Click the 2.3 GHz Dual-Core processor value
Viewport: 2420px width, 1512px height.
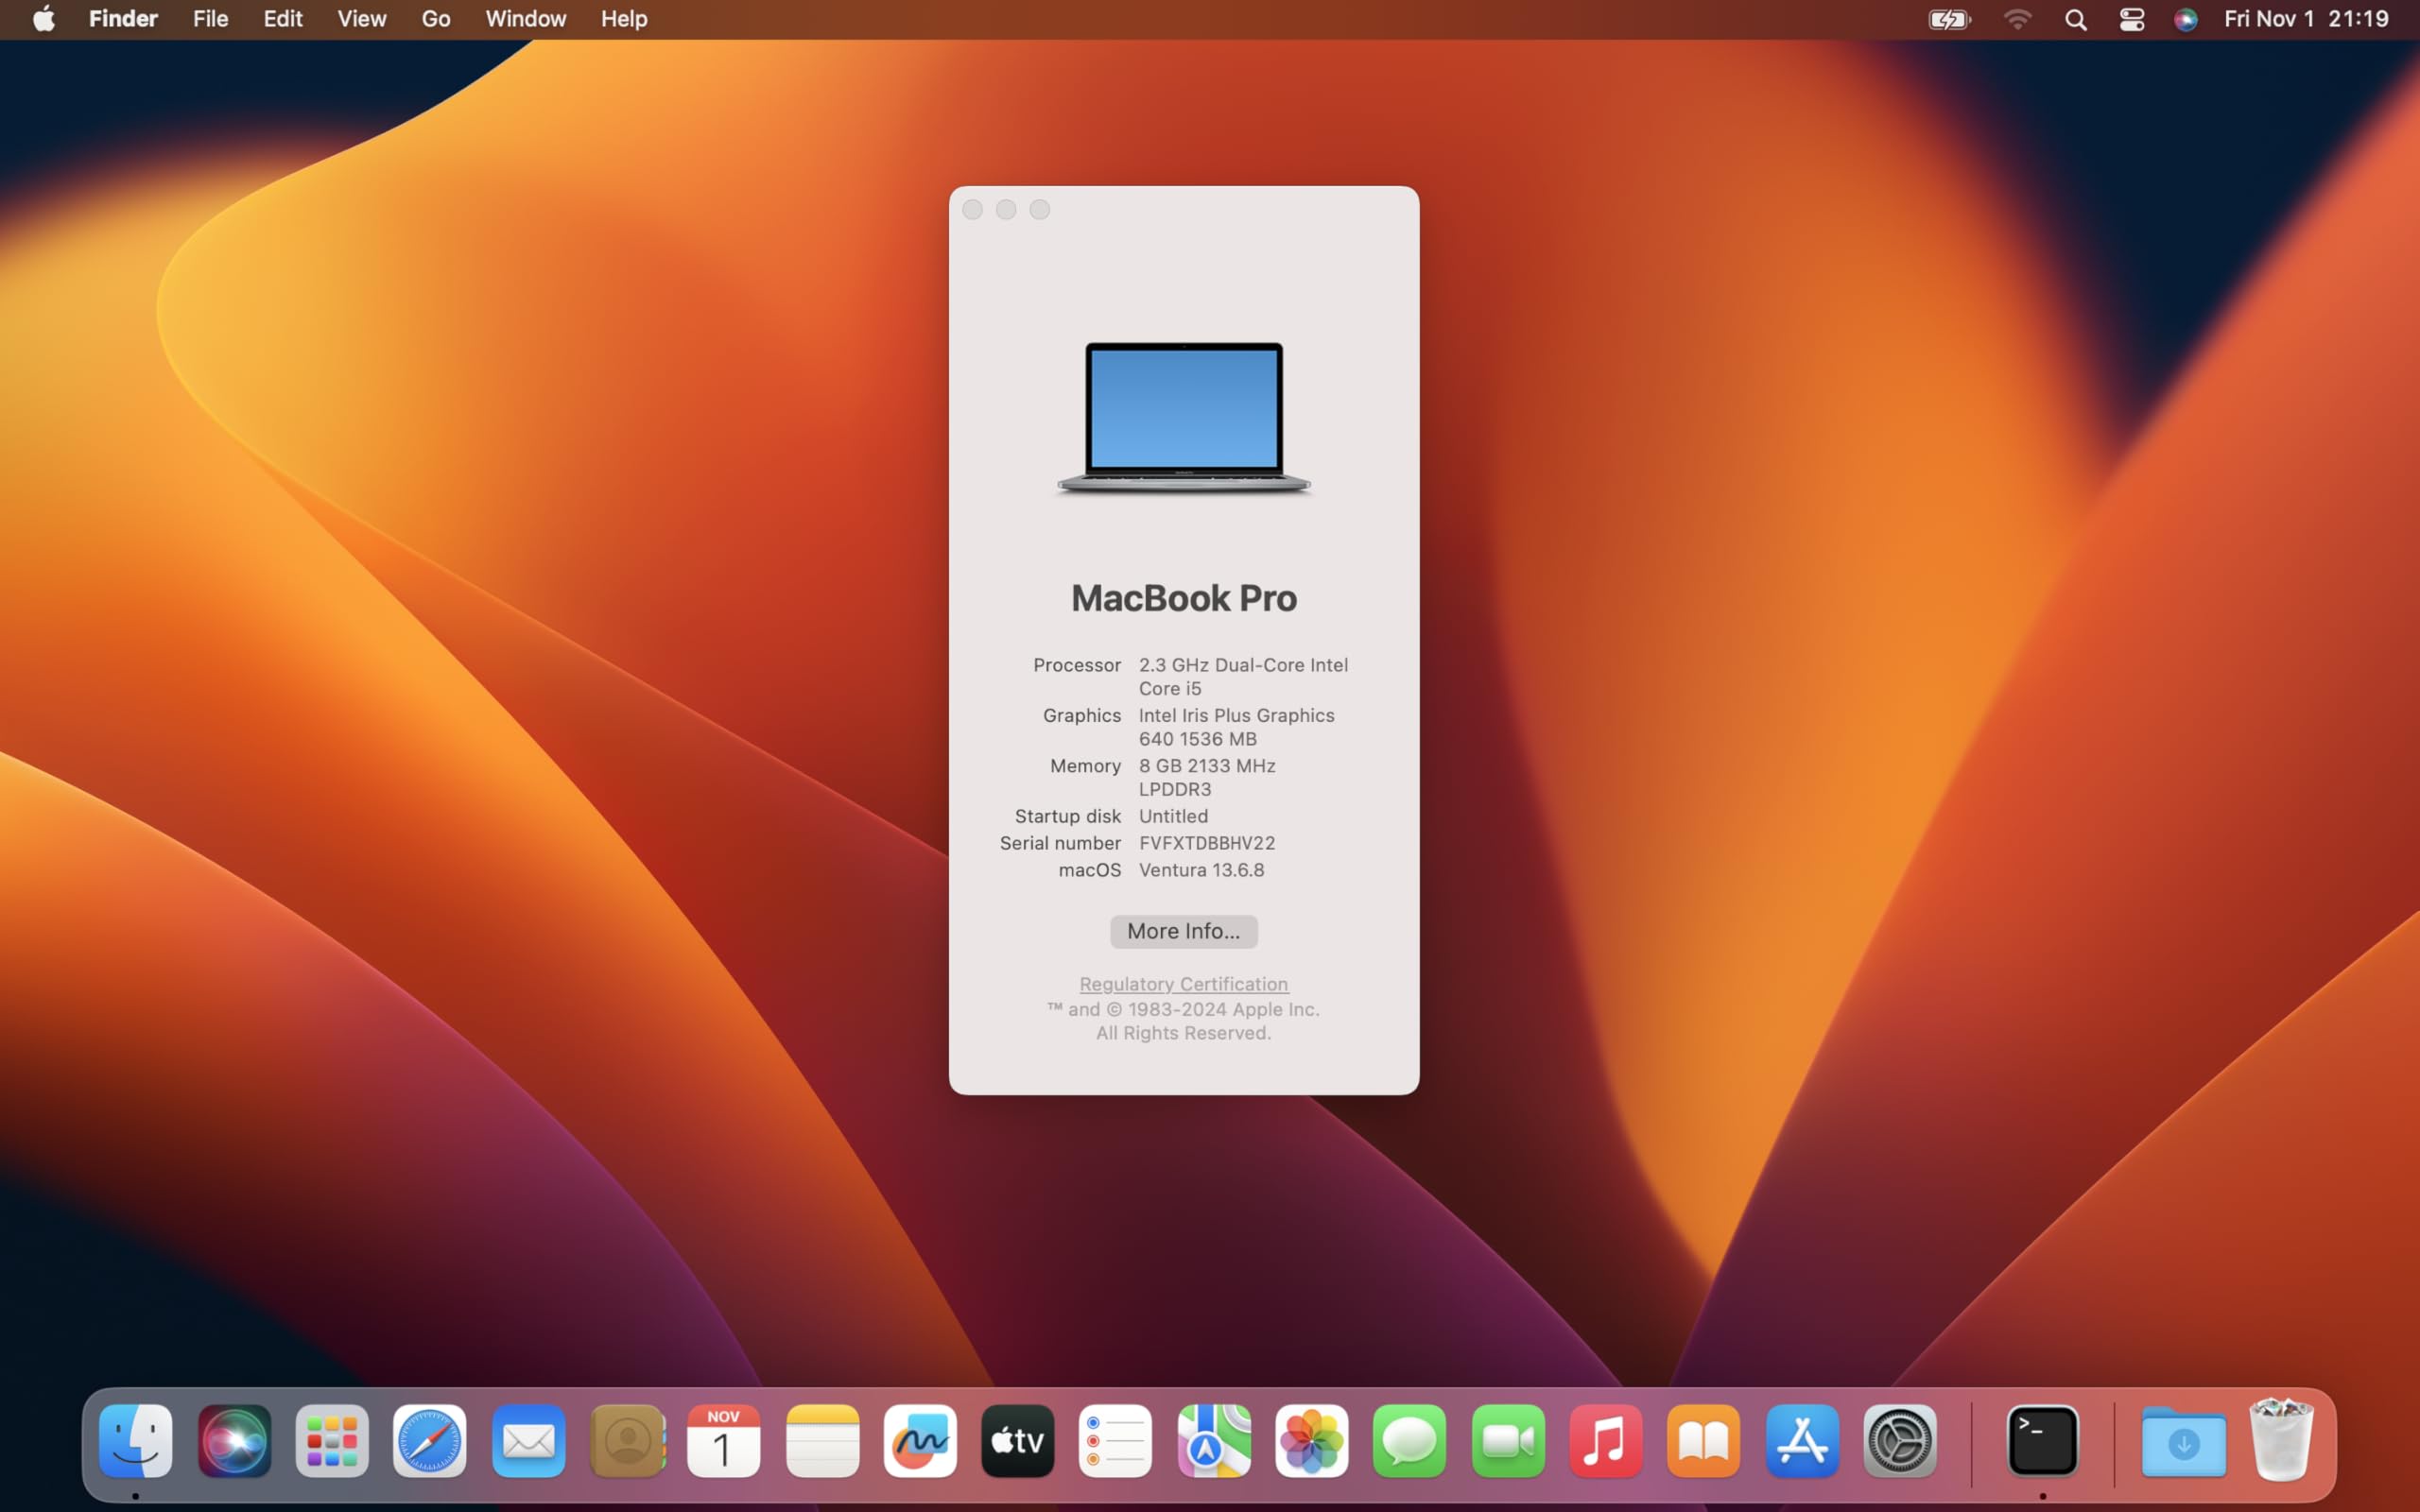pos(1243,676)
